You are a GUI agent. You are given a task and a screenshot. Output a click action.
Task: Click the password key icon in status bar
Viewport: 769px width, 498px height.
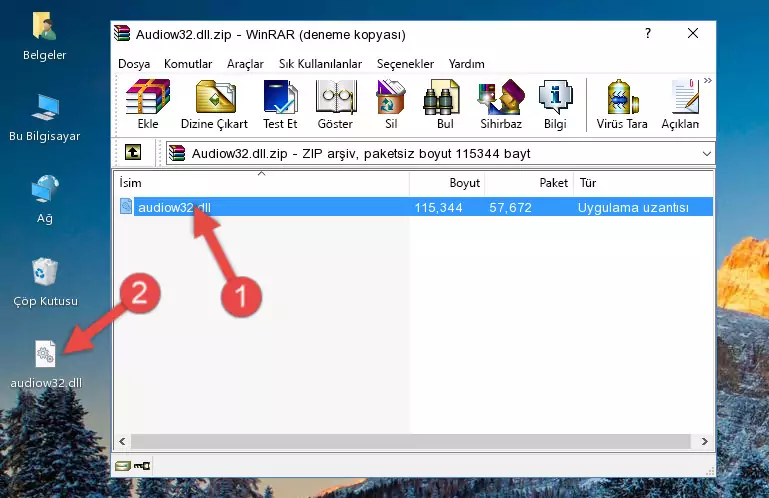pyautogui.click(x=142, y=466)
